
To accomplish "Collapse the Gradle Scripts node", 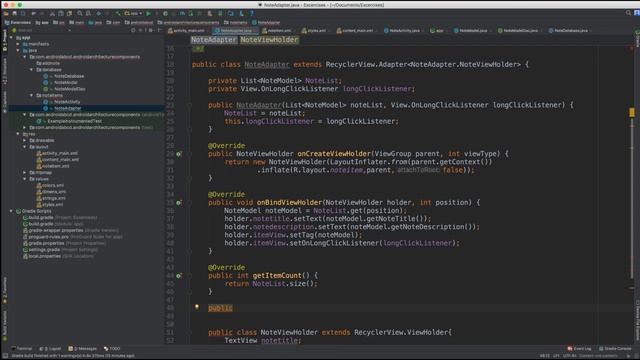I will 11,211.
